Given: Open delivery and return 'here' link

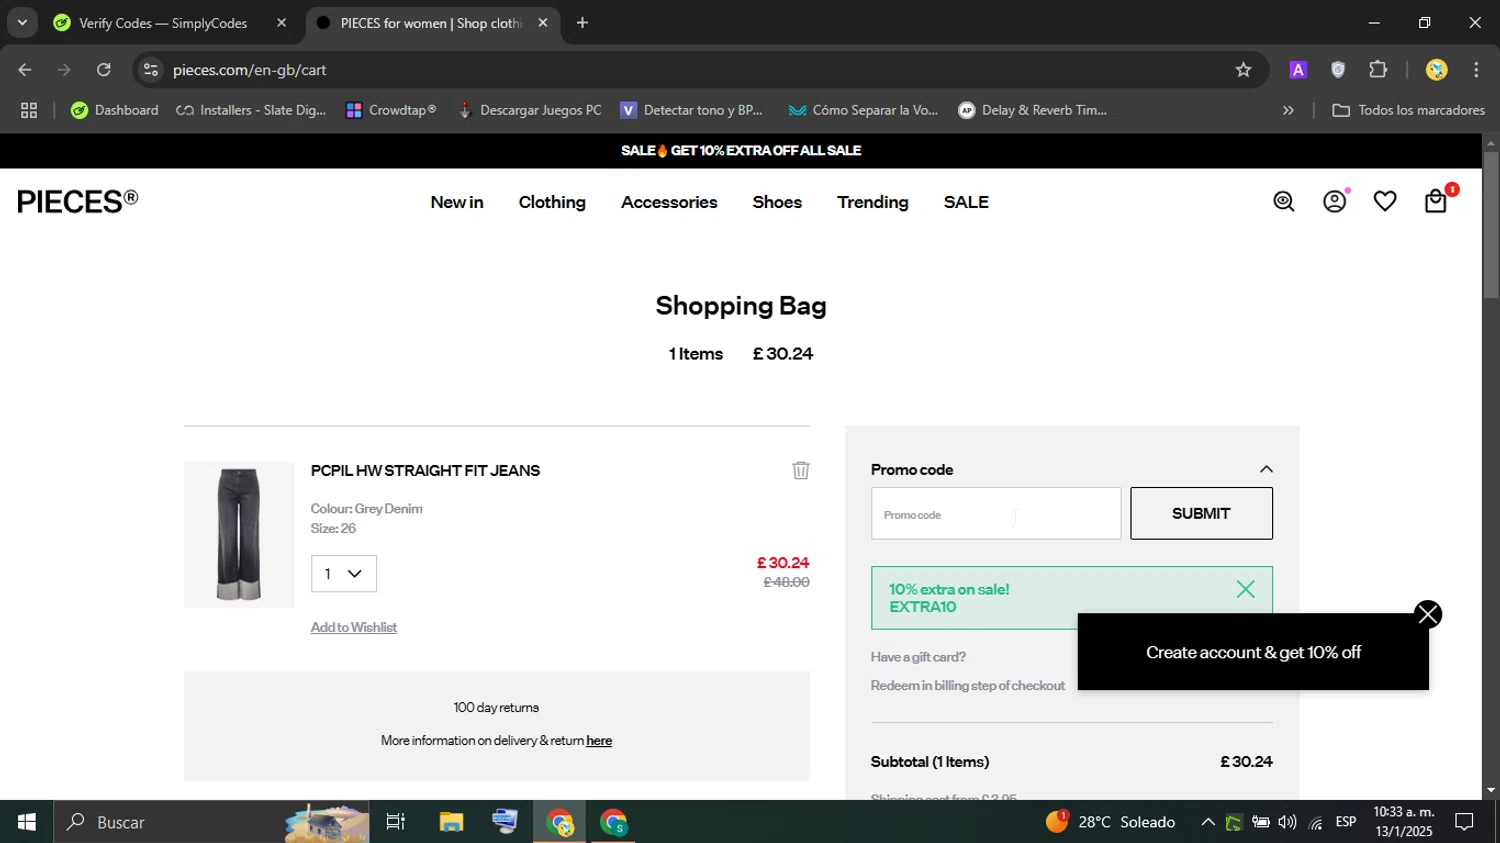Looking at the screenshot, I should [599, 741].
